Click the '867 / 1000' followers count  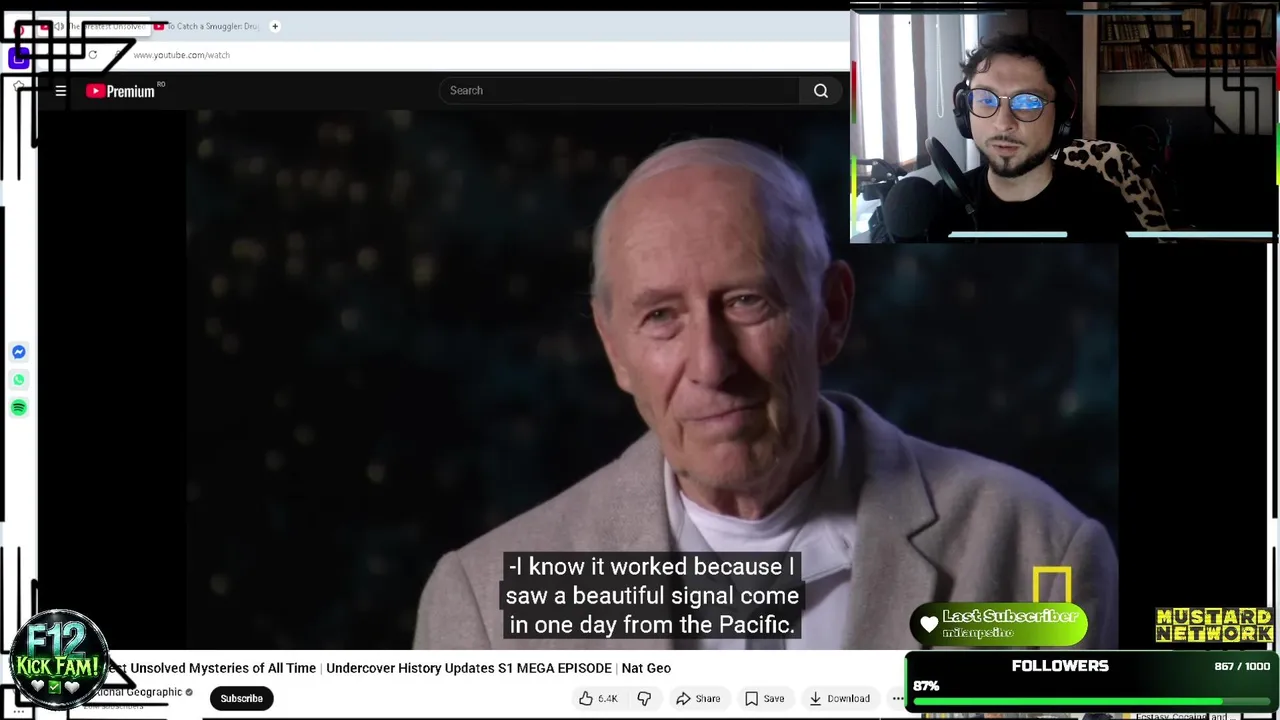coord(1242,666)
